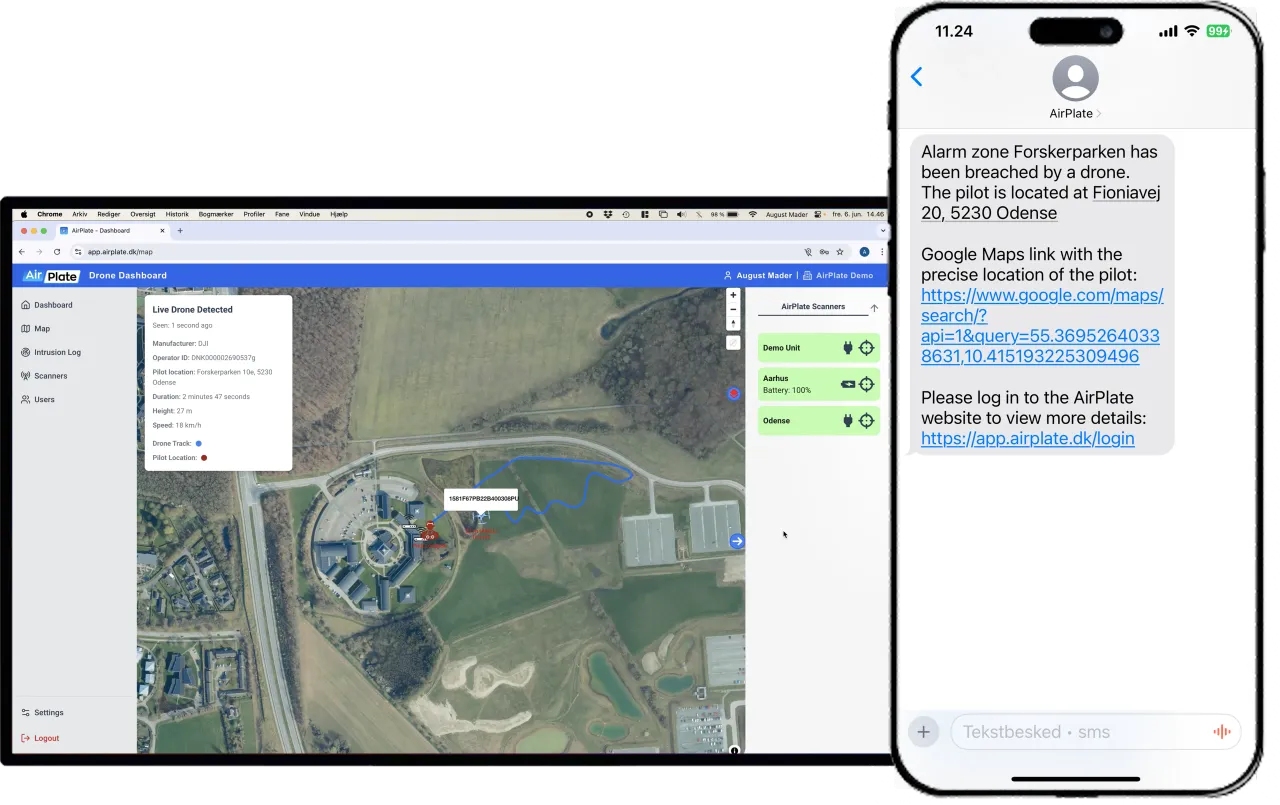1280x805 pixels.
Task: Open the Apple menu
Action: pyautogui.click(x=24, y=214)
